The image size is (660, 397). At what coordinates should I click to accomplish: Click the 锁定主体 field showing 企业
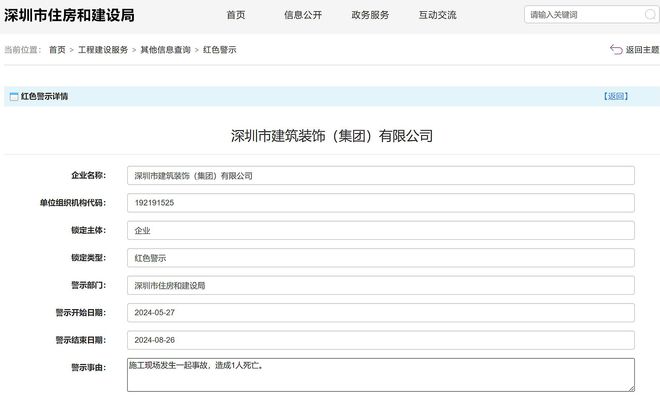tap(381, 230)
